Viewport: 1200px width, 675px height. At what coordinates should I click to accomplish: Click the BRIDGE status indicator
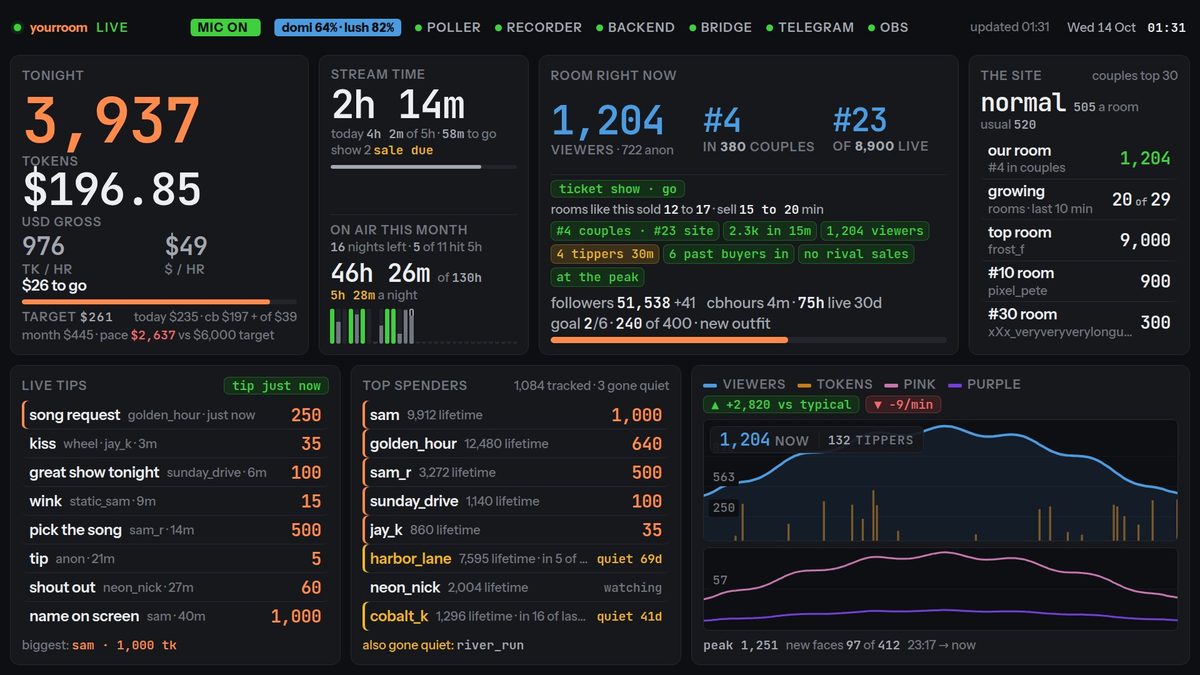(719, 27)
